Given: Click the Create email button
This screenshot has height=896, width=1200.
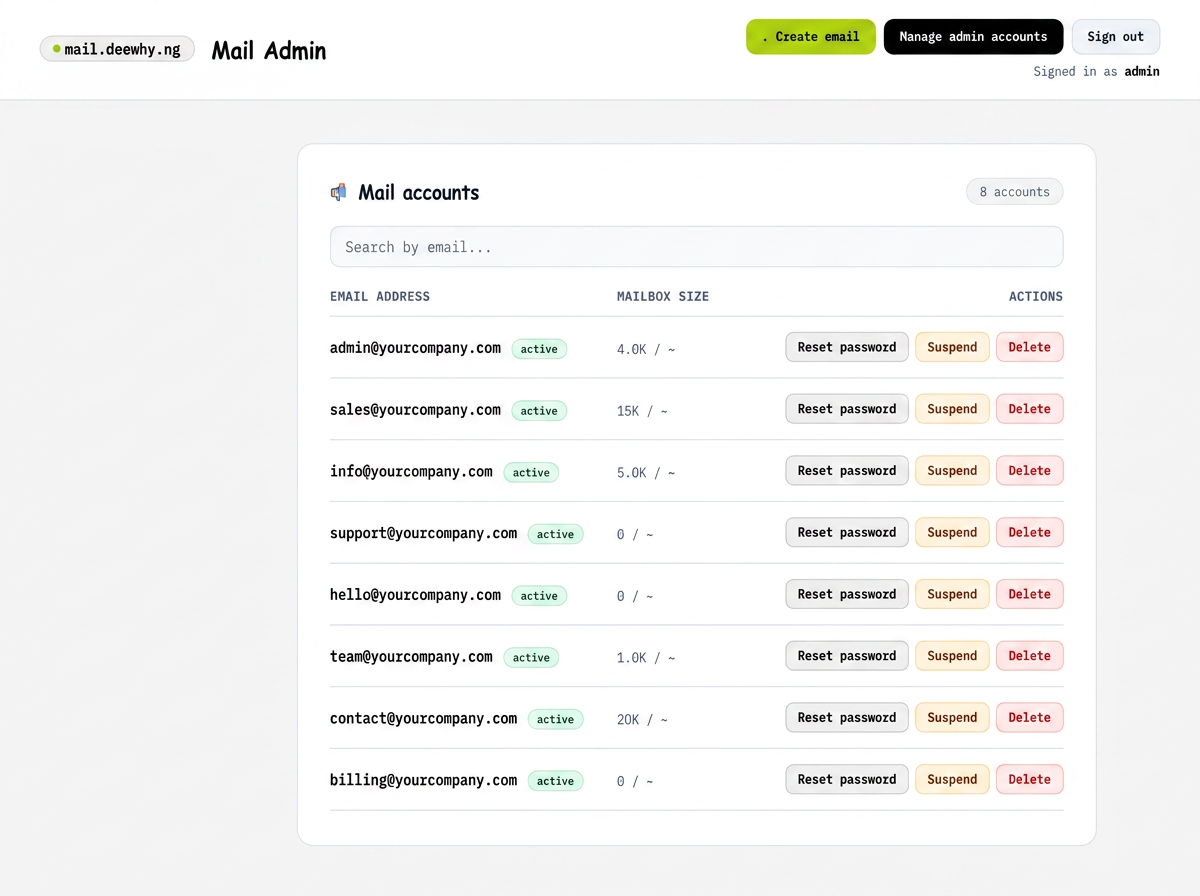Looking at the screenshot, I should click(x=811, y=37).
